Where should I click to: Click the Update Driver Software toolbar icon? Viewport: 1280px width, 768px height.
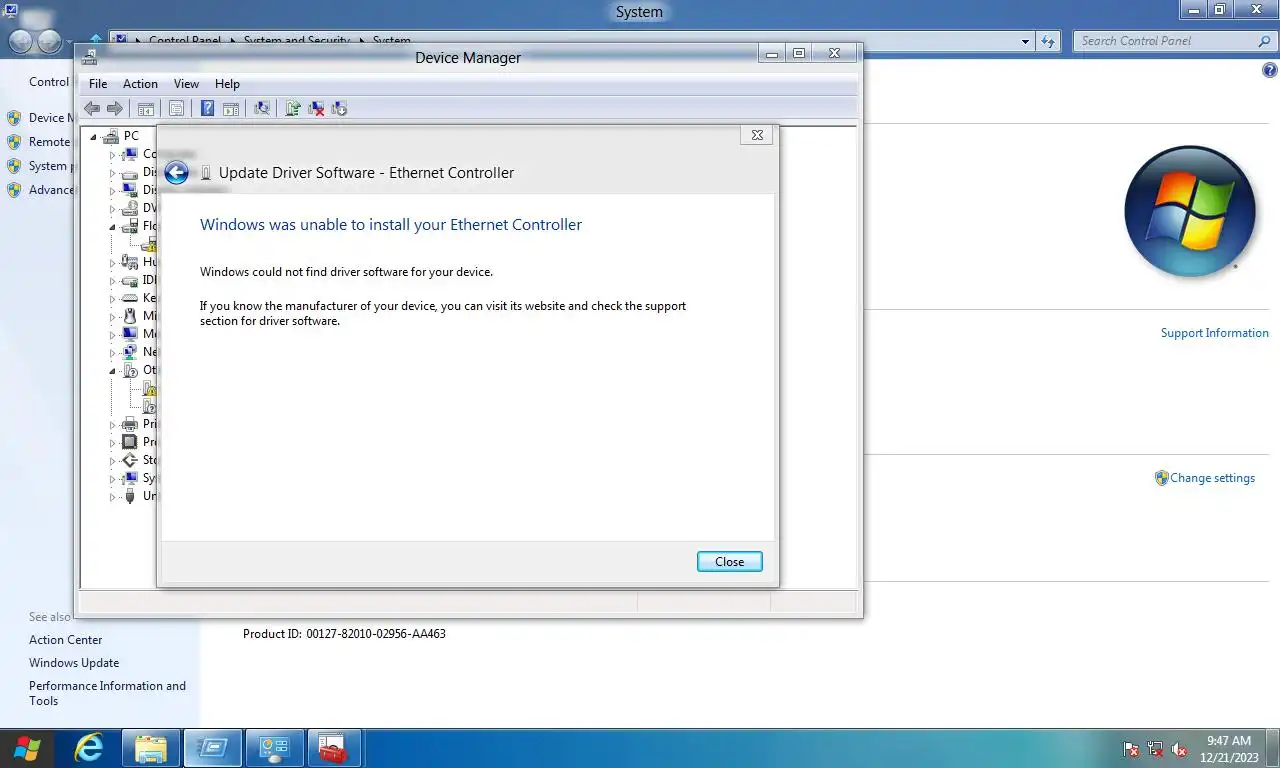click(x=293, y=109)
